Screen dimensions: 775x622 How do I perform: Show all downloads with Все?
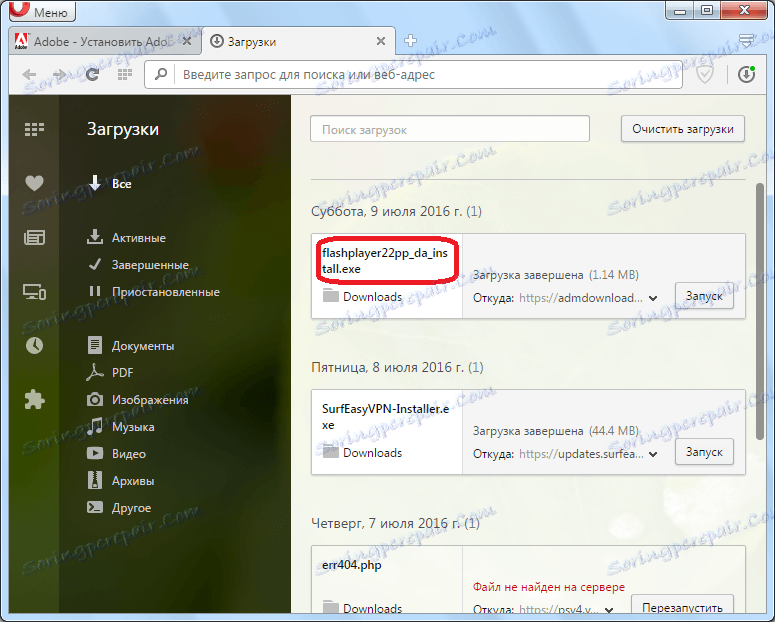click(110, 184)
